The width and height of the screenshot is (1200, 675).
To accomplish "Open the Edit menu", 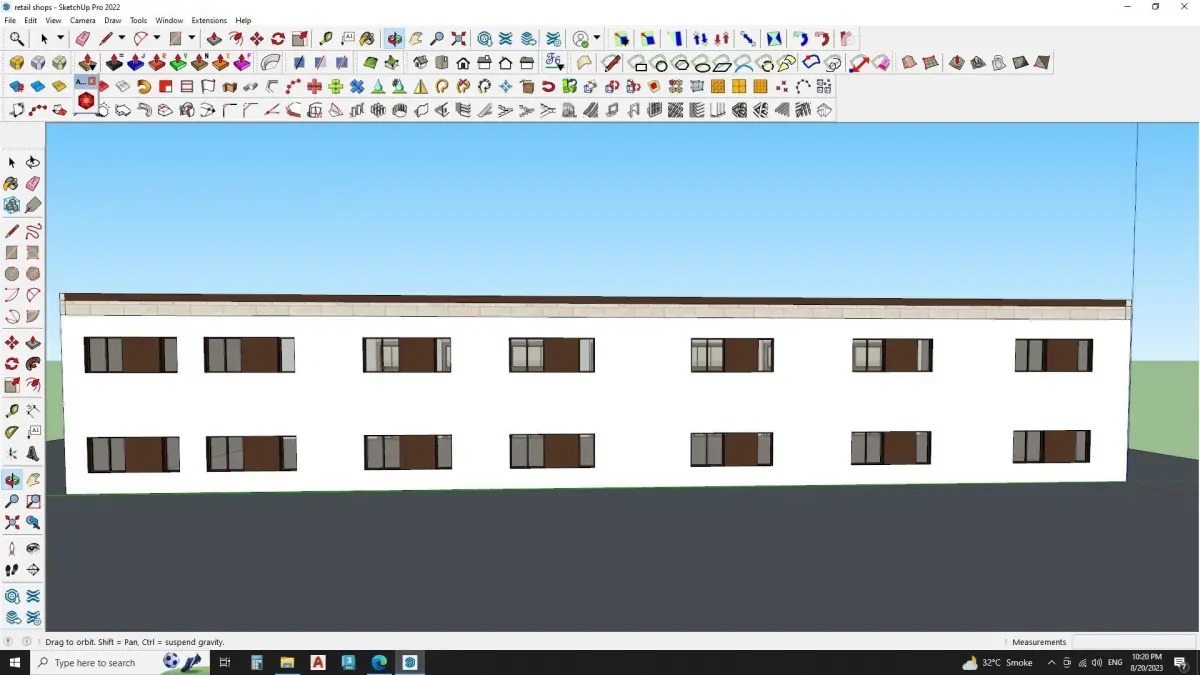I will pos(31,20).
